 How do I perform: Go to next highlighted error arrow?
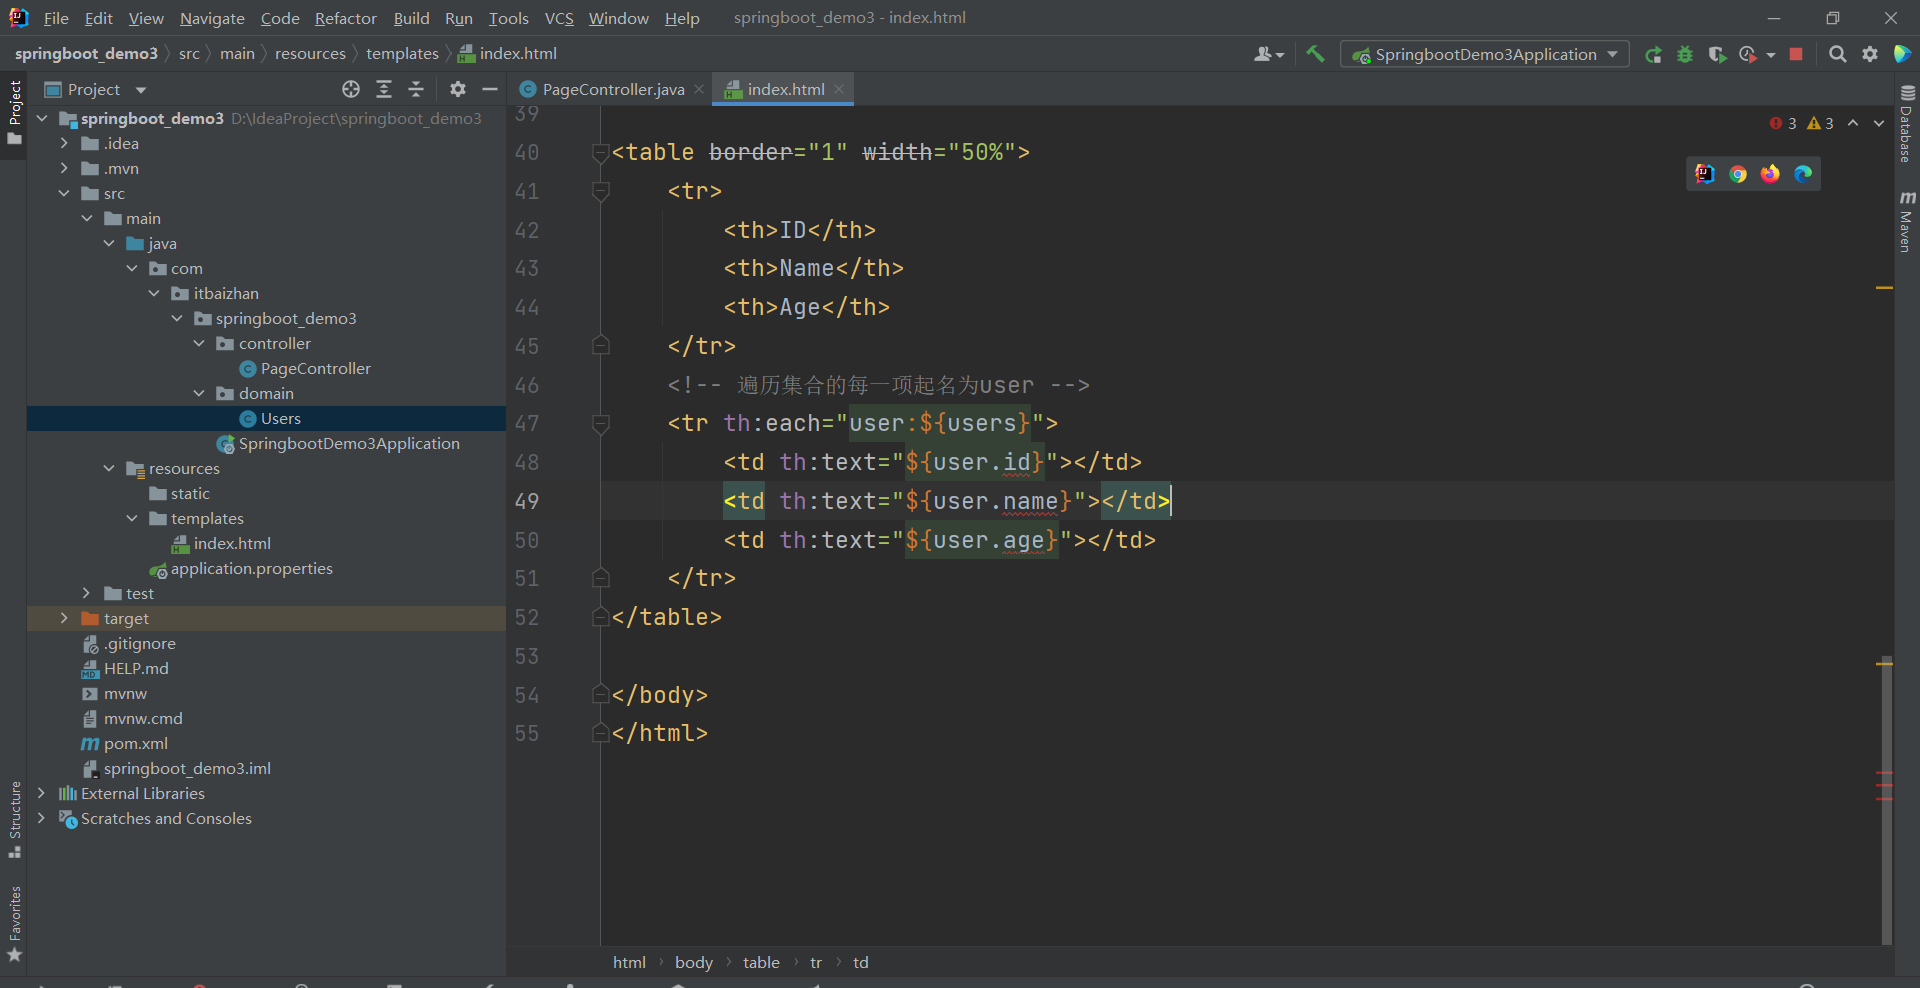point(1879,123)
